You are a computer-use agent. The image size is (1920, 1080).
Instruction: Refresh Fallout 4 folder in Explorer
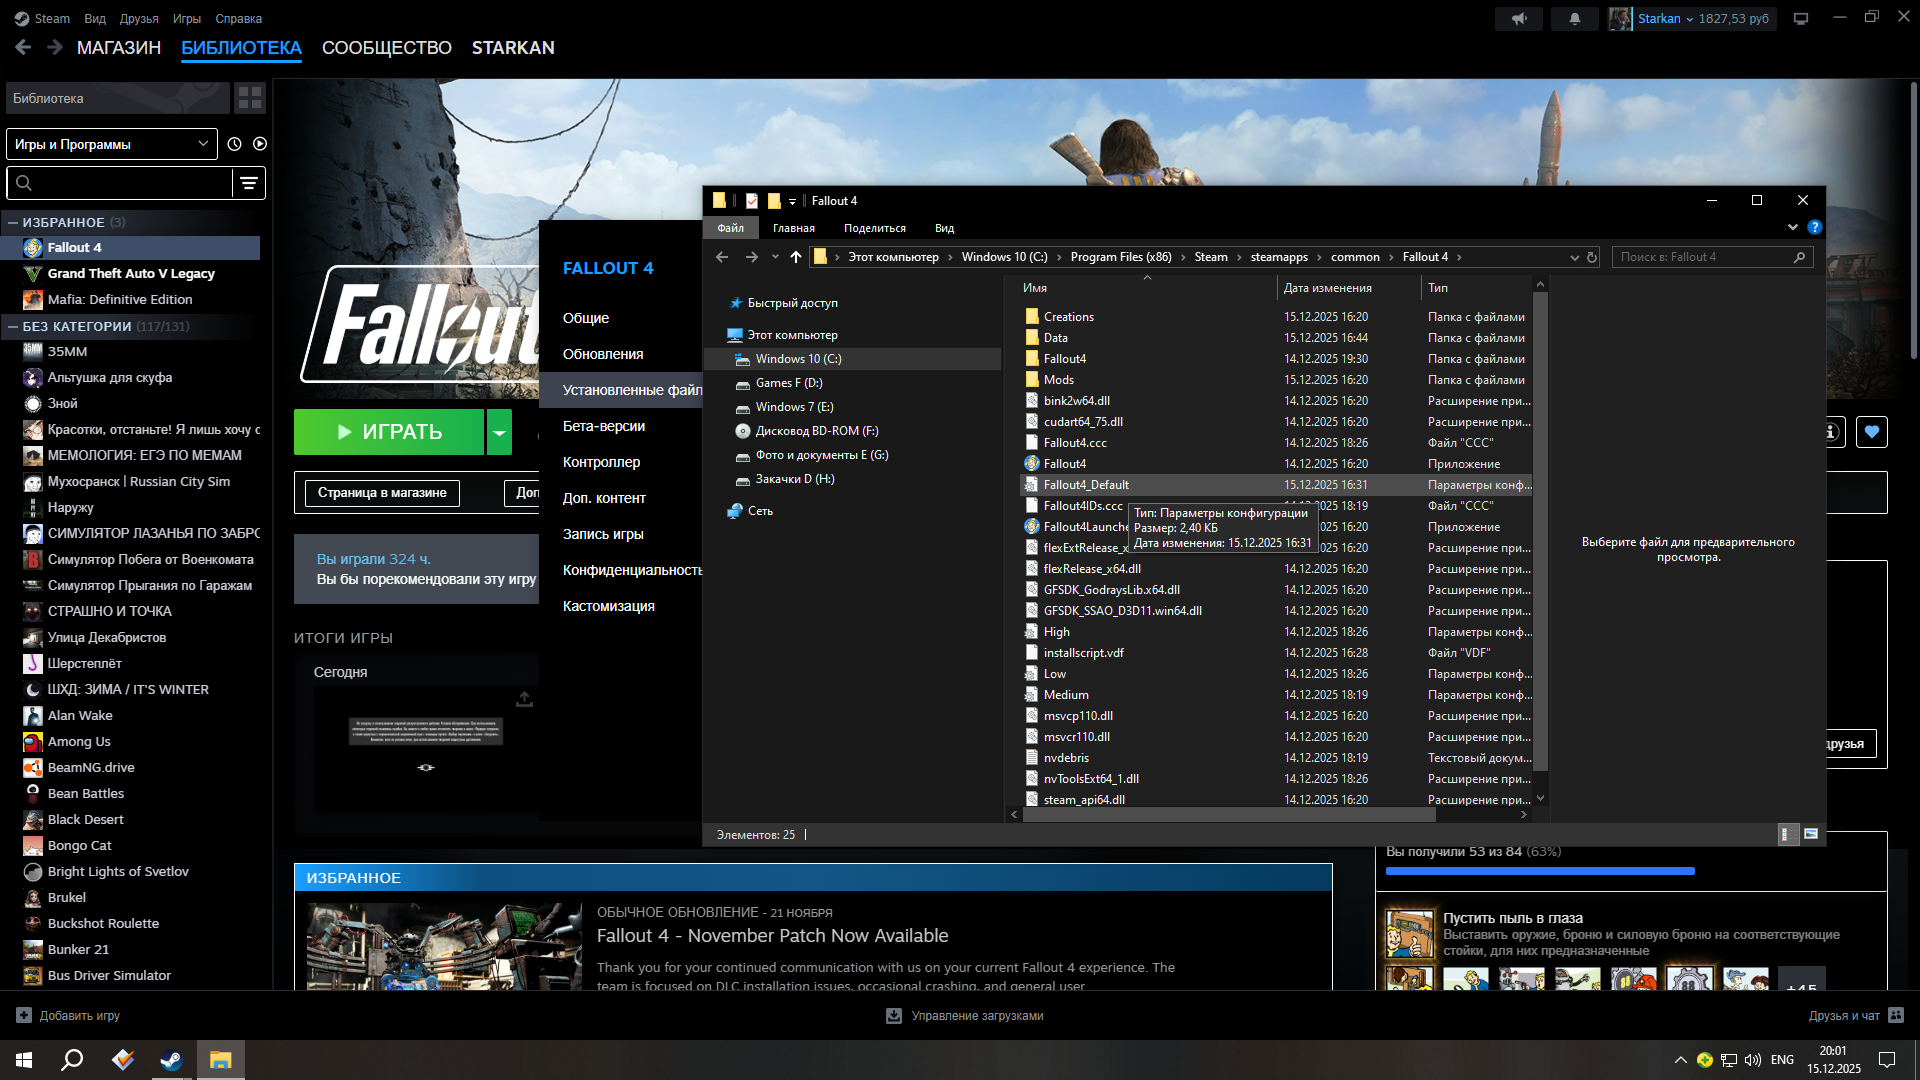(x=1592, y=257)
